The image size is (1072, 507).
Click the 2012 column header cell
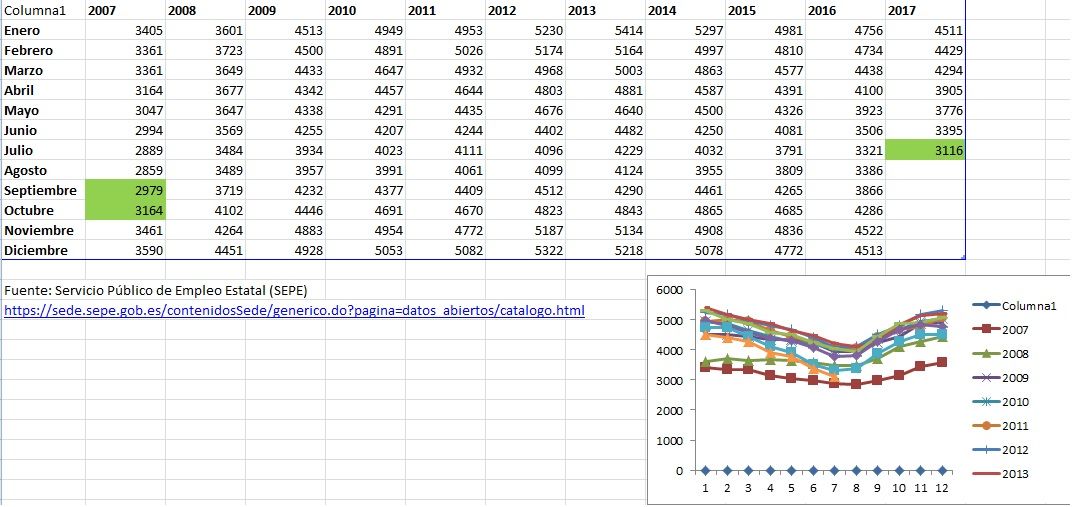tap(526, 10)
